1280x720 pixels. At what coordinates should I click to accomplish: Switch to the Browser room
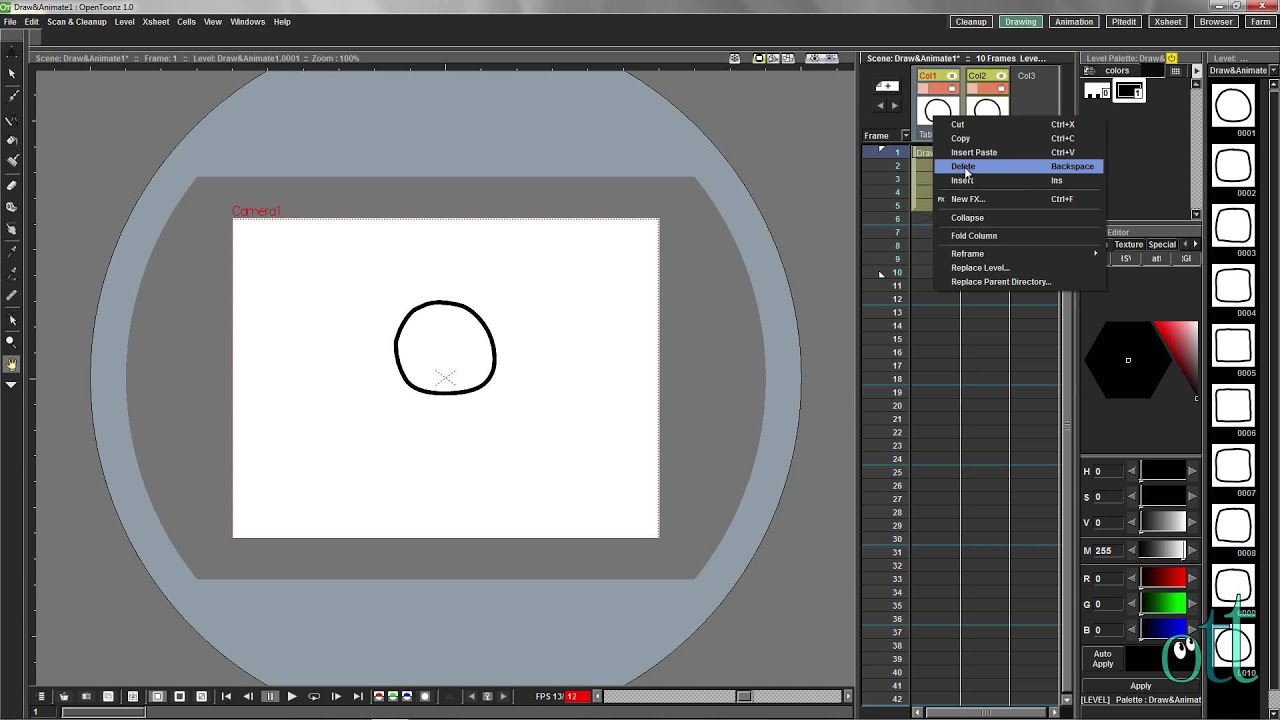[1216, 22]
